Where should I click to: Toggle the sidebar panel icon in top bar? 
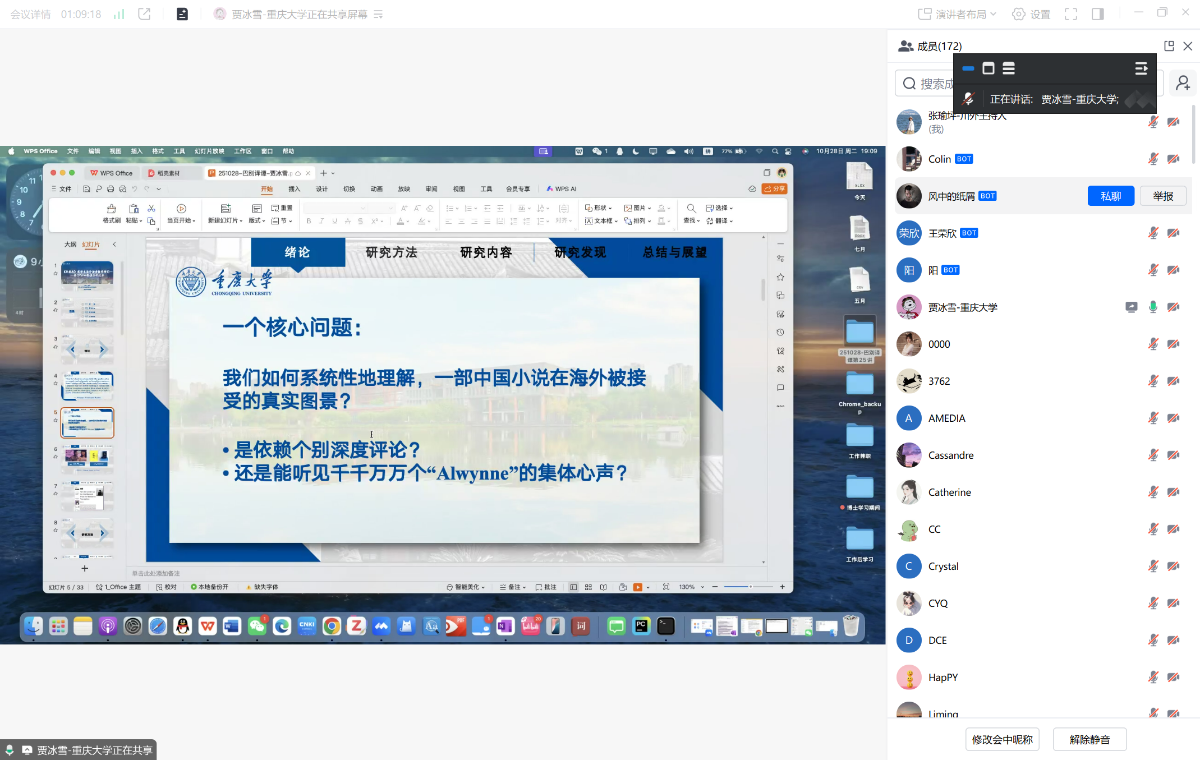pyautogui.click(x=1097, y=14)
